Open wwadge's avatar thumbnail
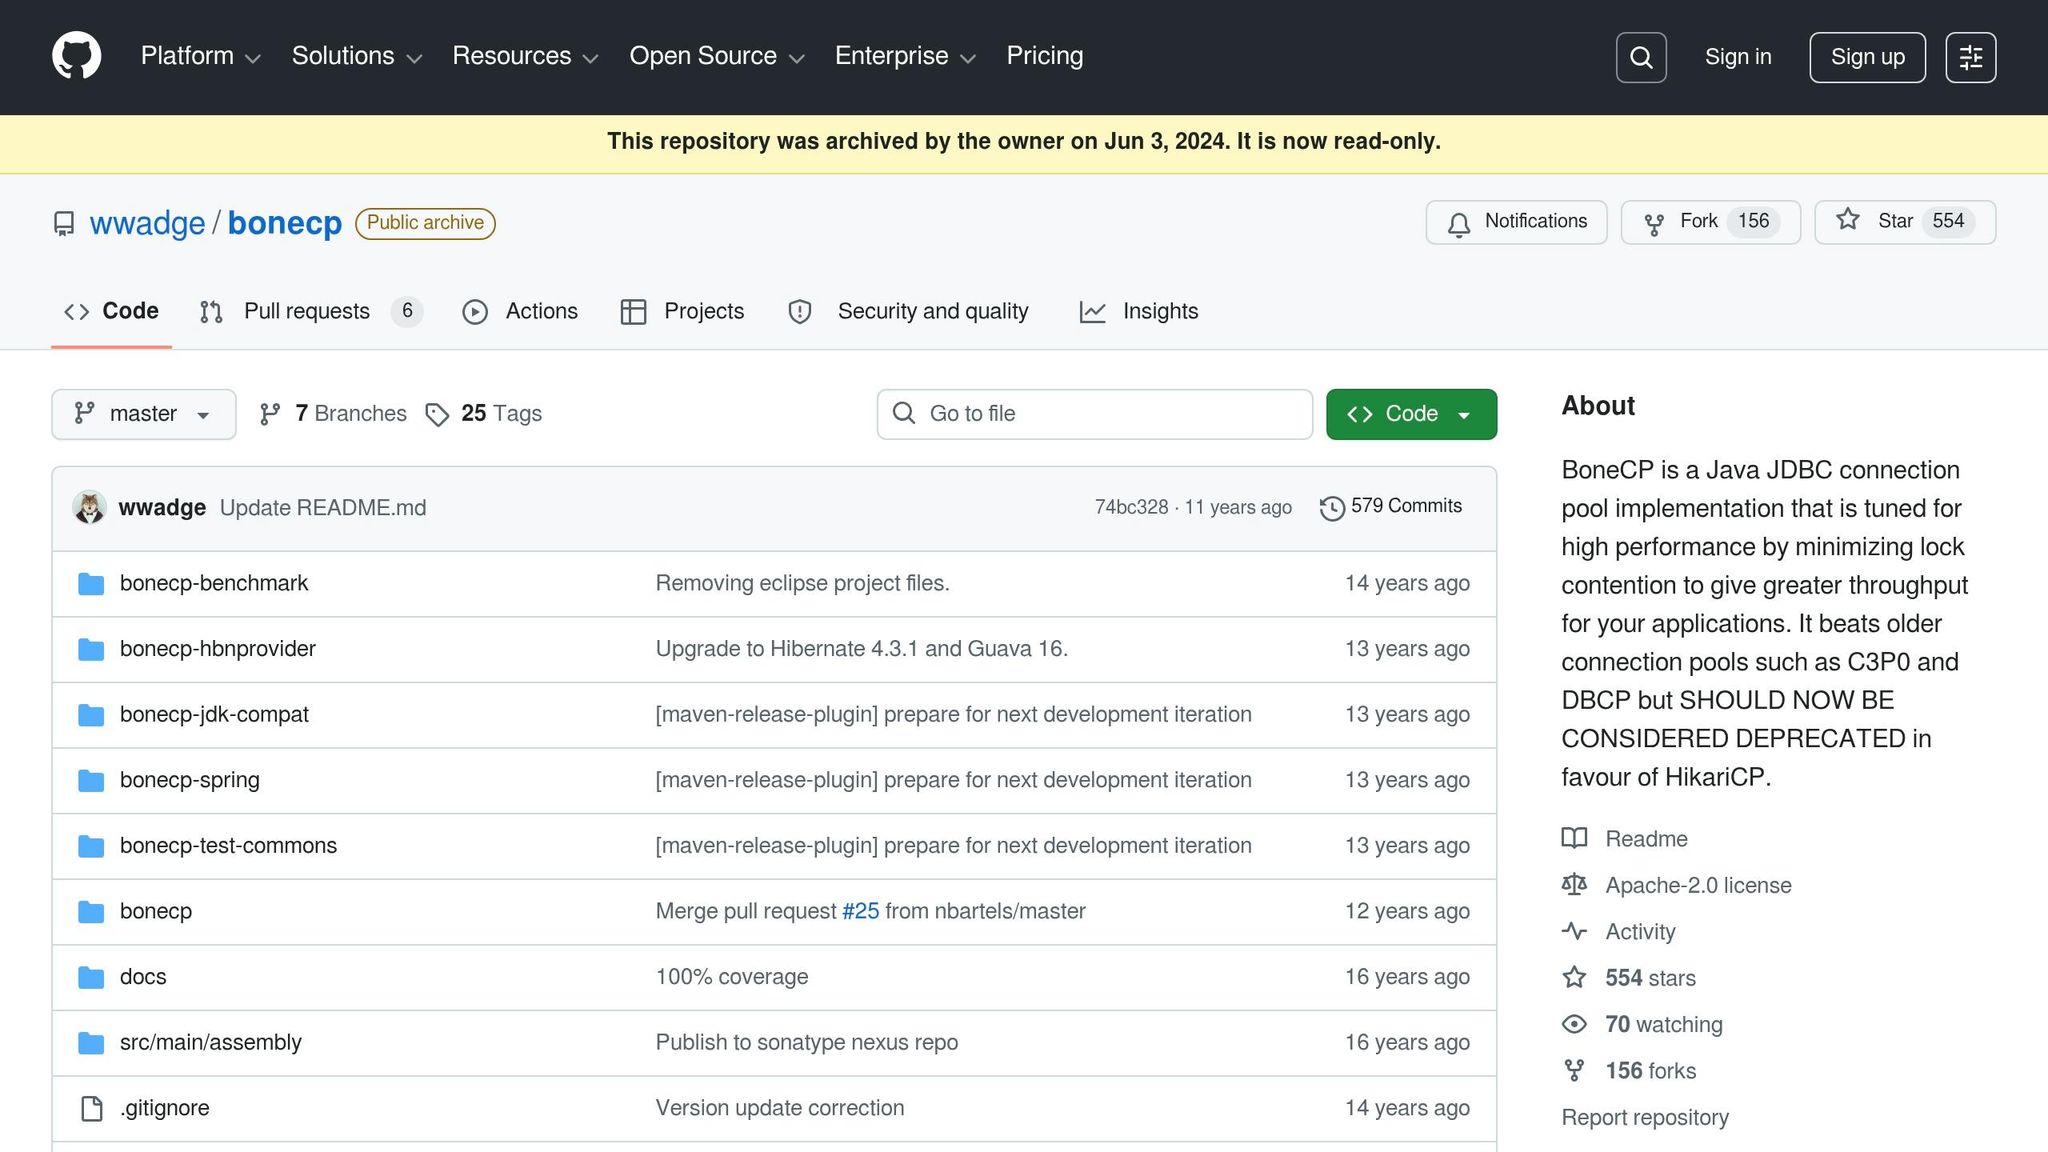2048x1152 pixels. 90,507
